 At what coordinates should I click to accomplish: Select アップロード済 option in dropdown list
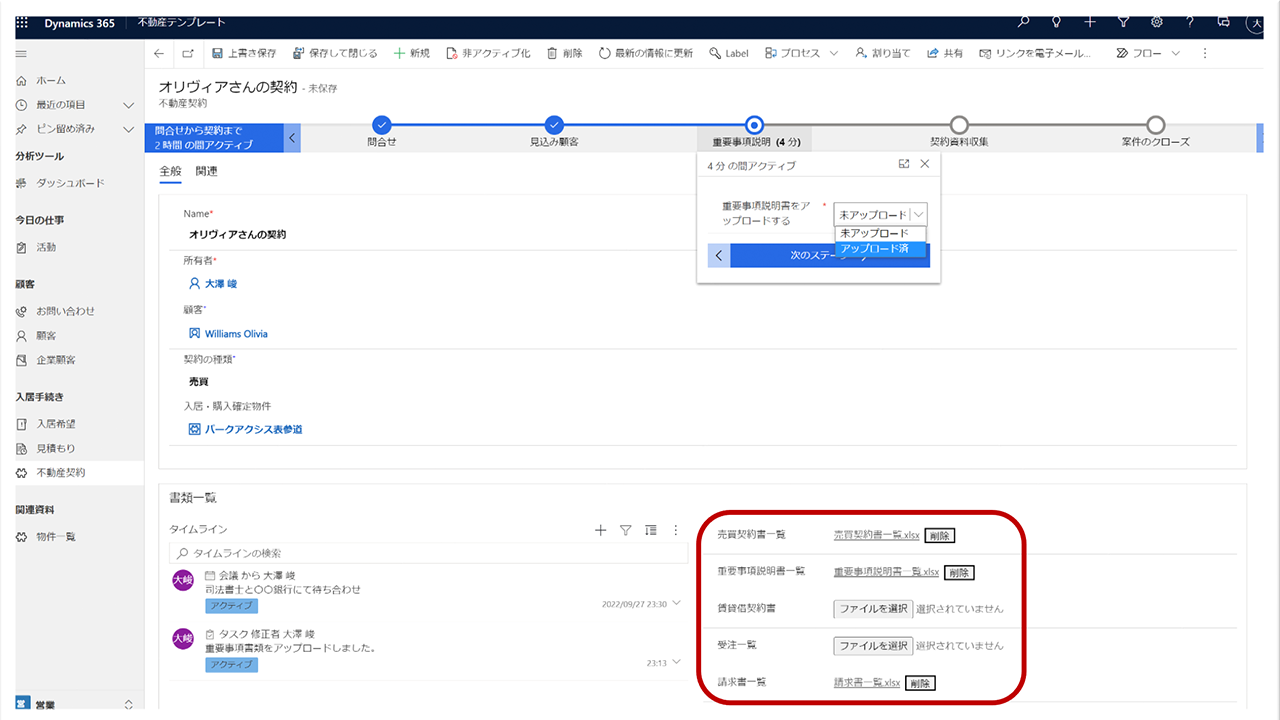pos(875,248)
